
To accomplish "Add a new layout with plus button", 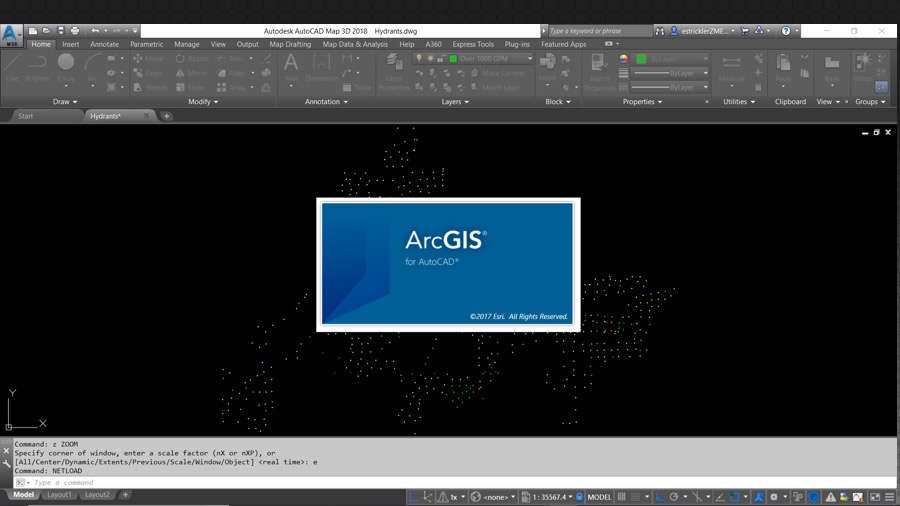I will [x=125, y=495].
